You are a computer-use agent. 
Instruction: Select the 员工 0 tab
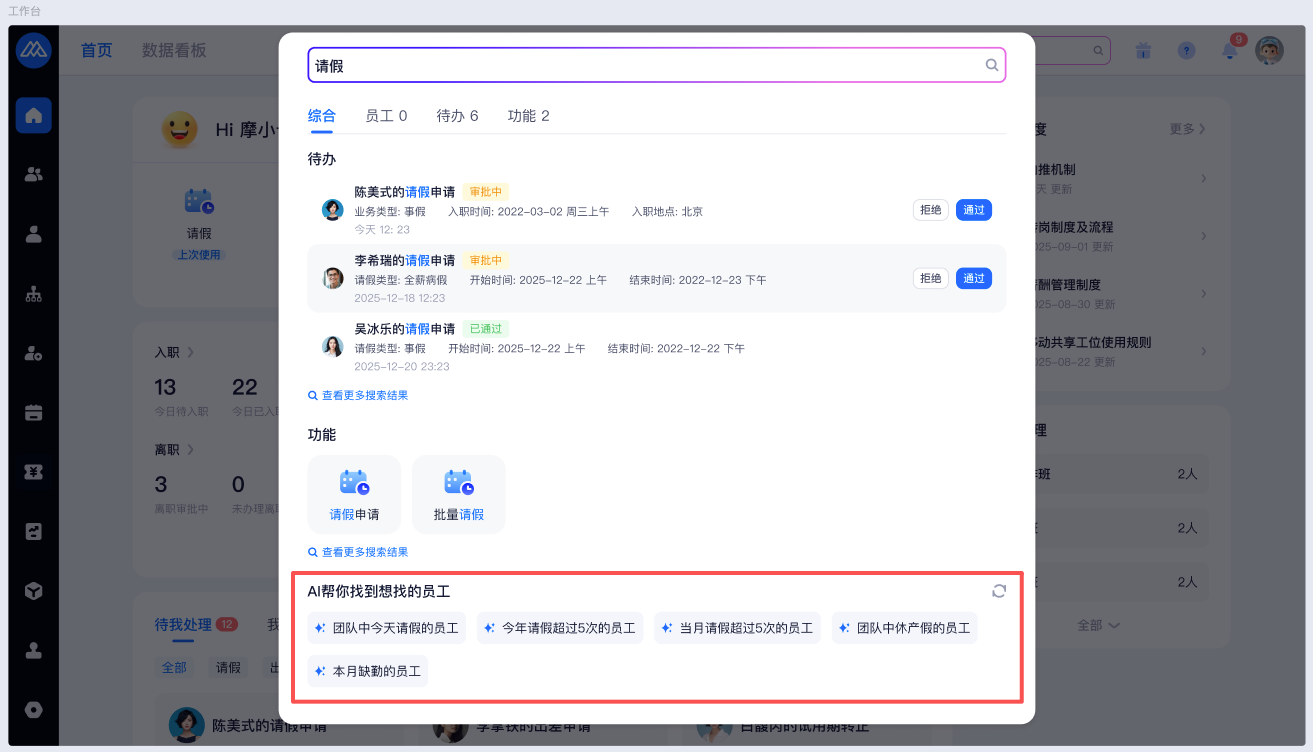point(386,116)
